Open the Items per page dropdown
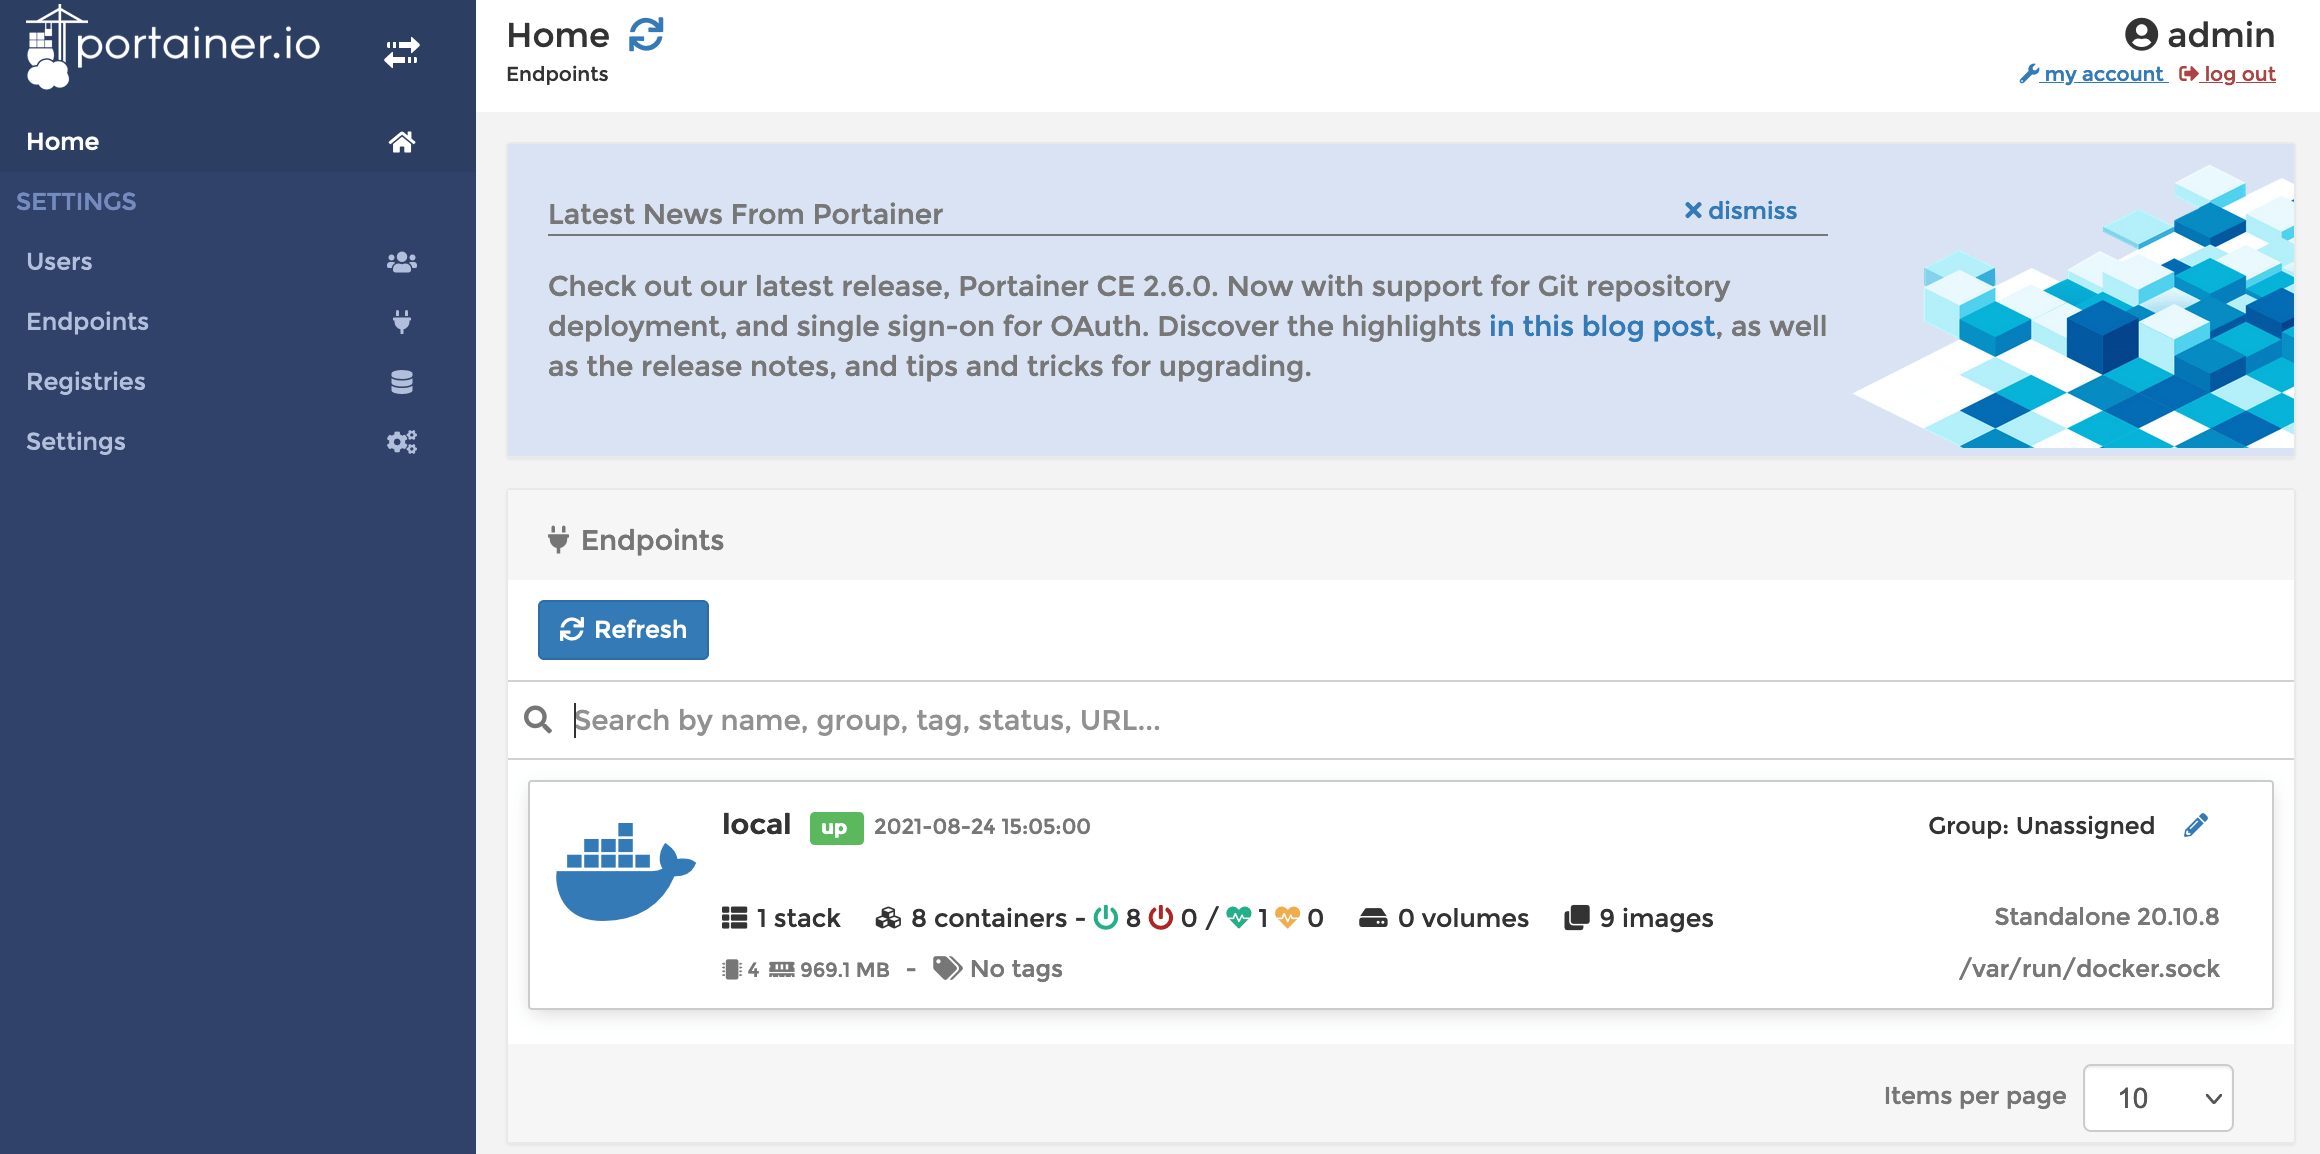Screen dimensions: 2320x1154 click(x=2158, y=1098)
